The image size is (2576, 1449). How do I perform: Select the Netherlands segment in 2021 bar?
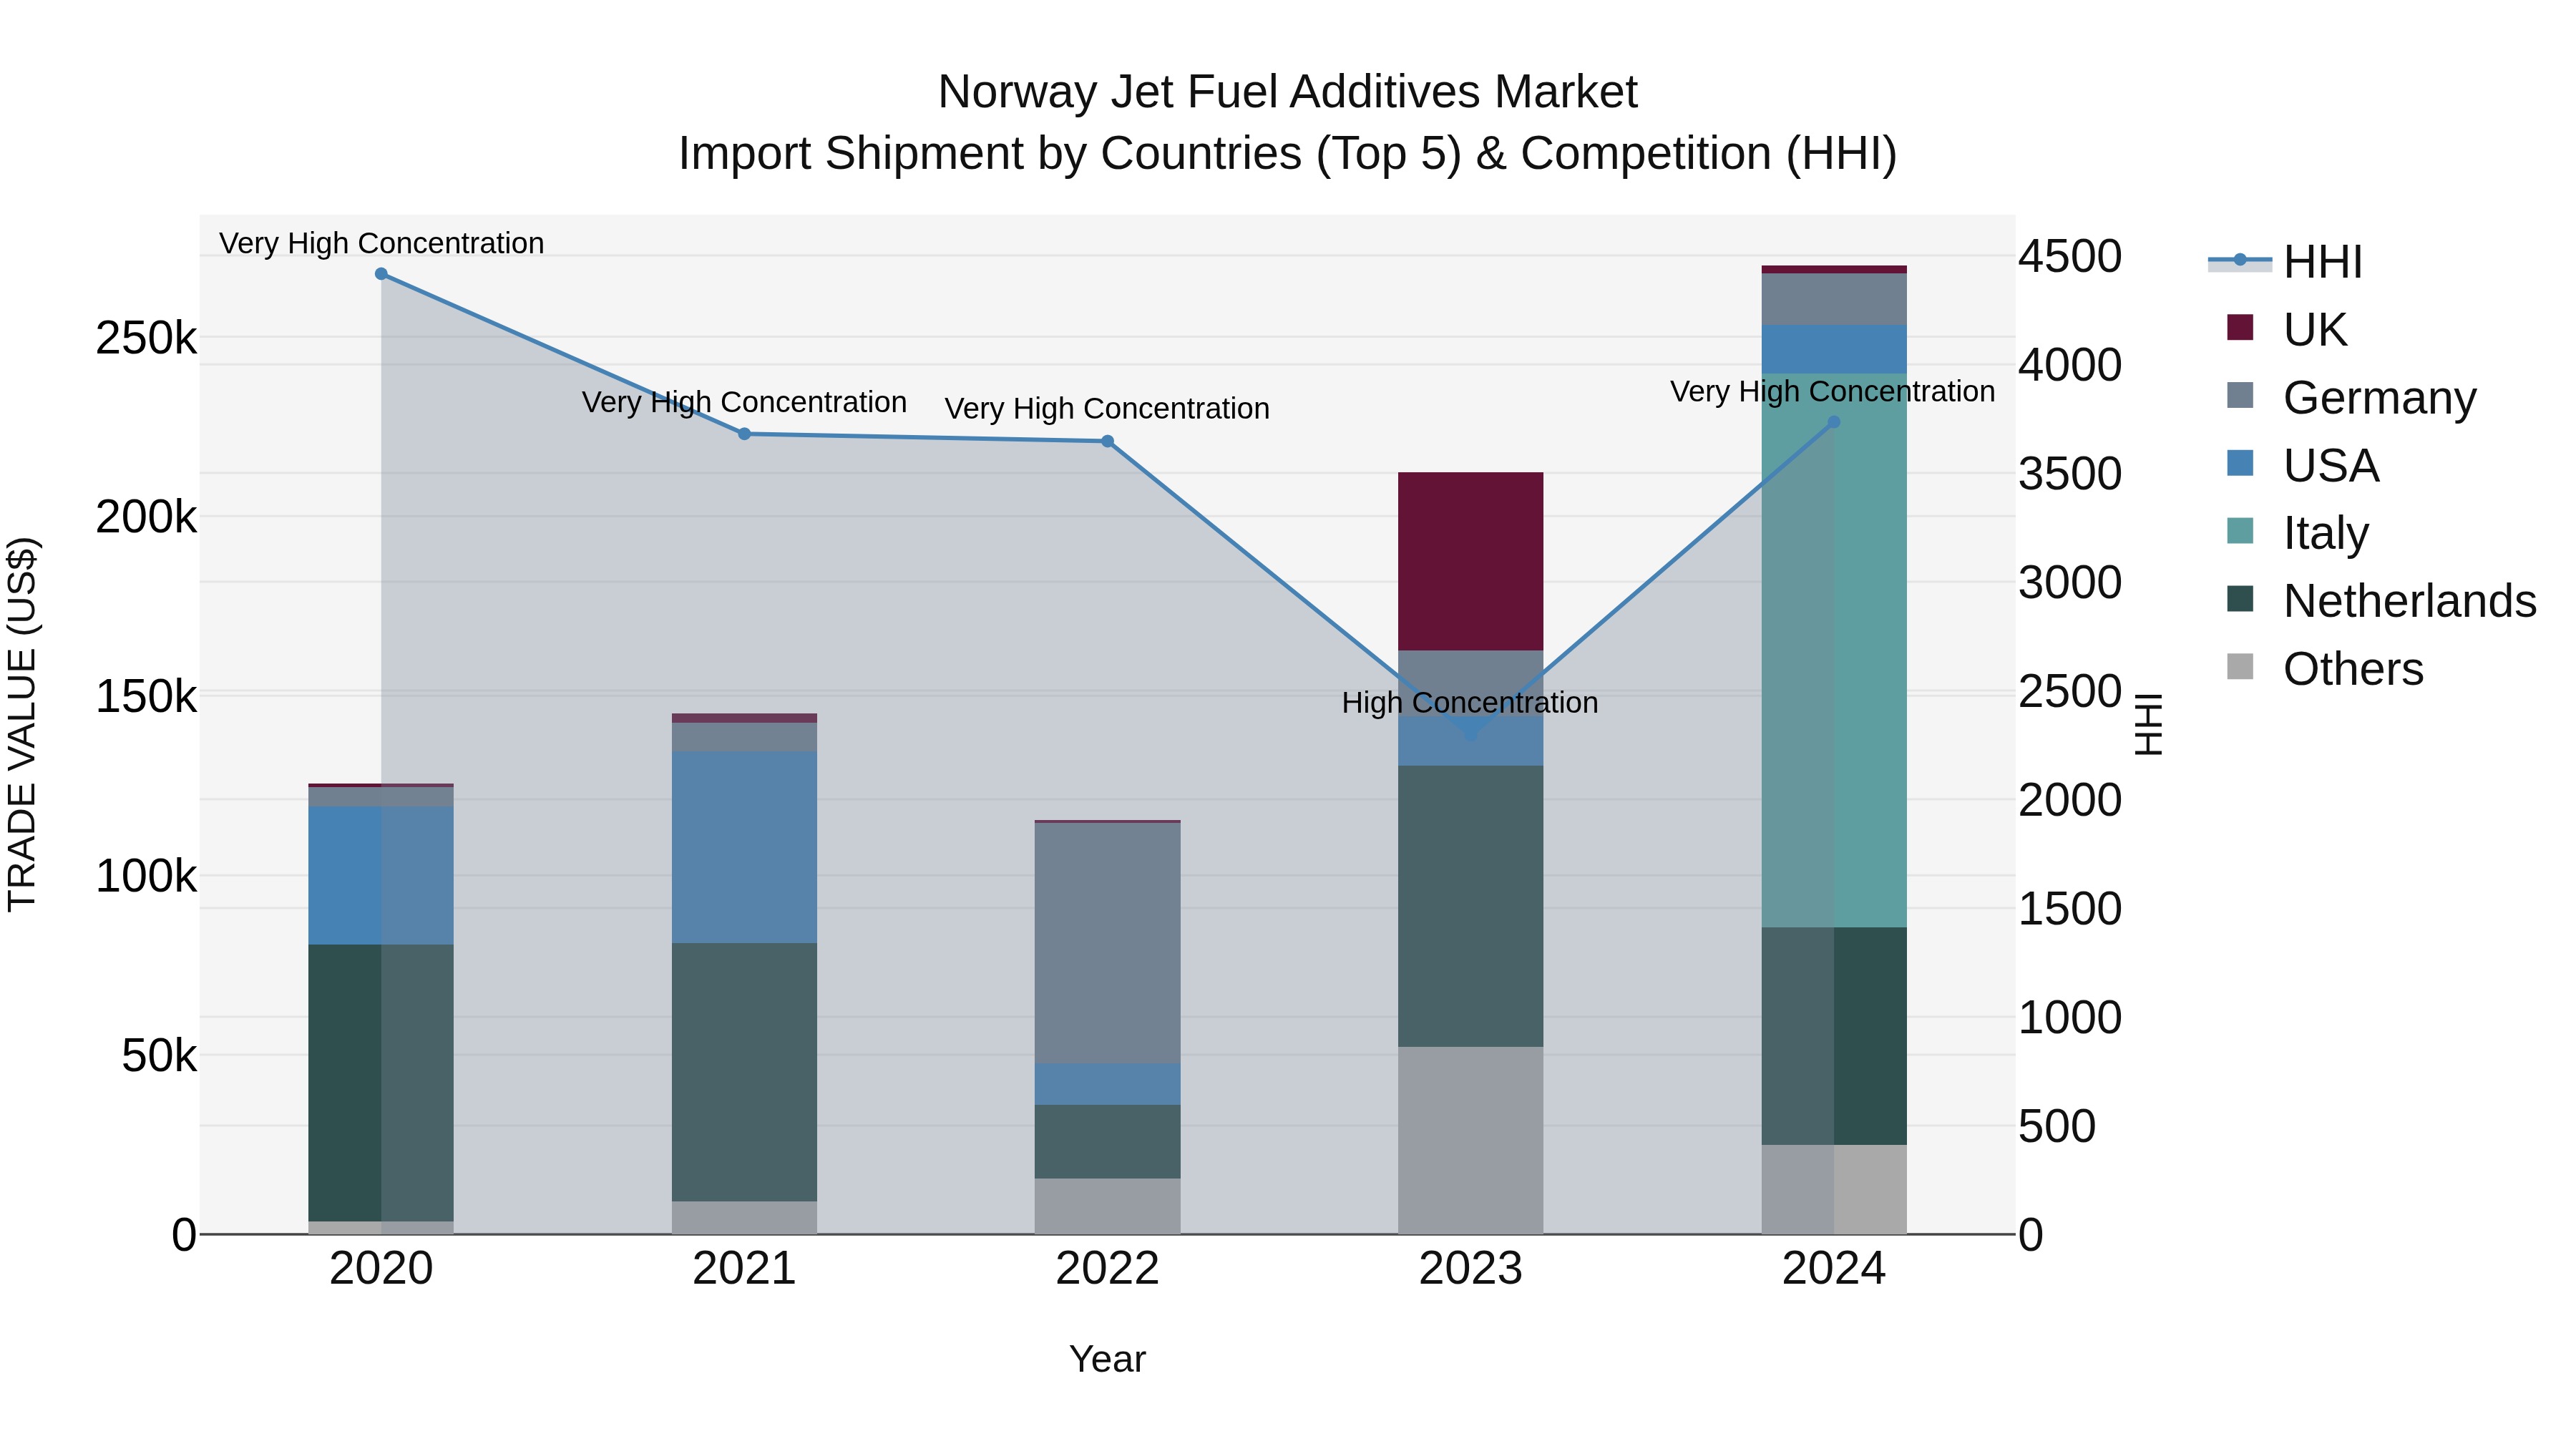tap(744, 1072)
